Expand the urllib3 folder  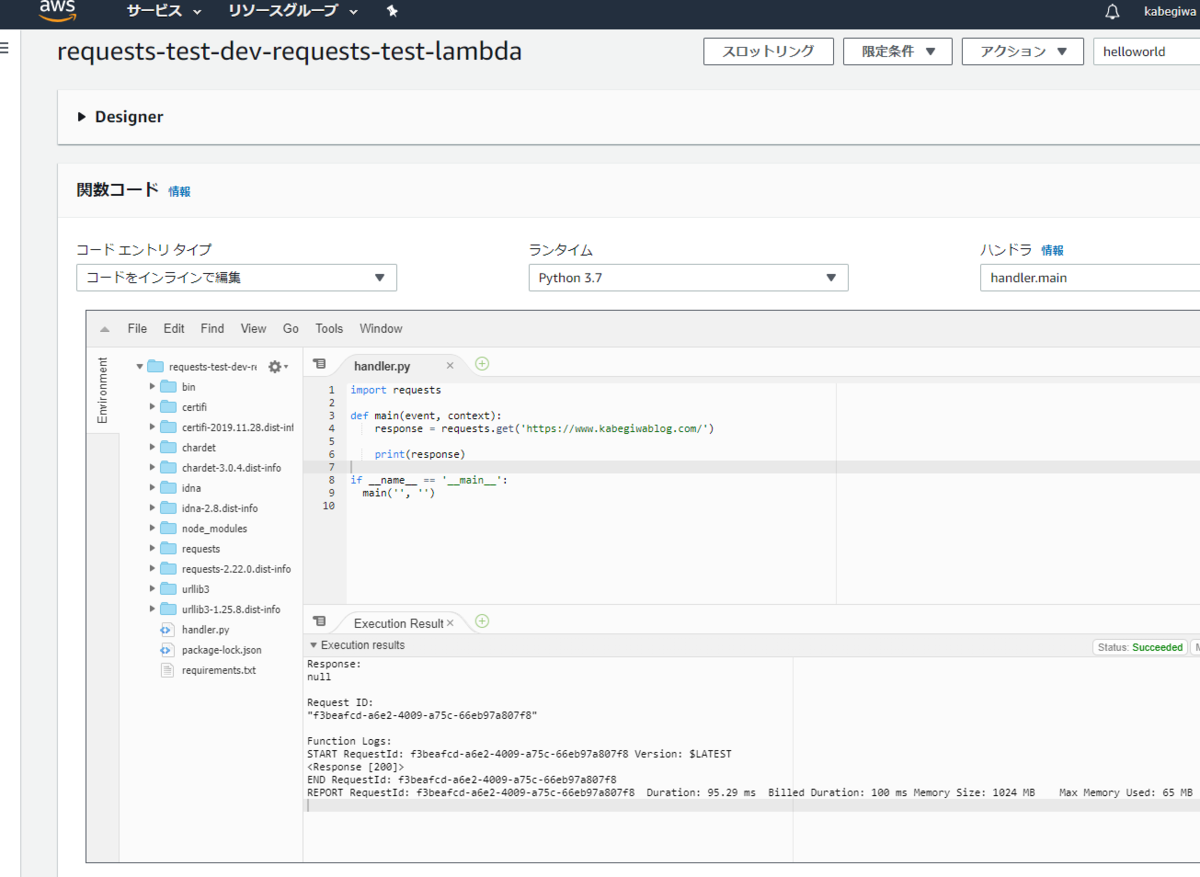[152, 589]
